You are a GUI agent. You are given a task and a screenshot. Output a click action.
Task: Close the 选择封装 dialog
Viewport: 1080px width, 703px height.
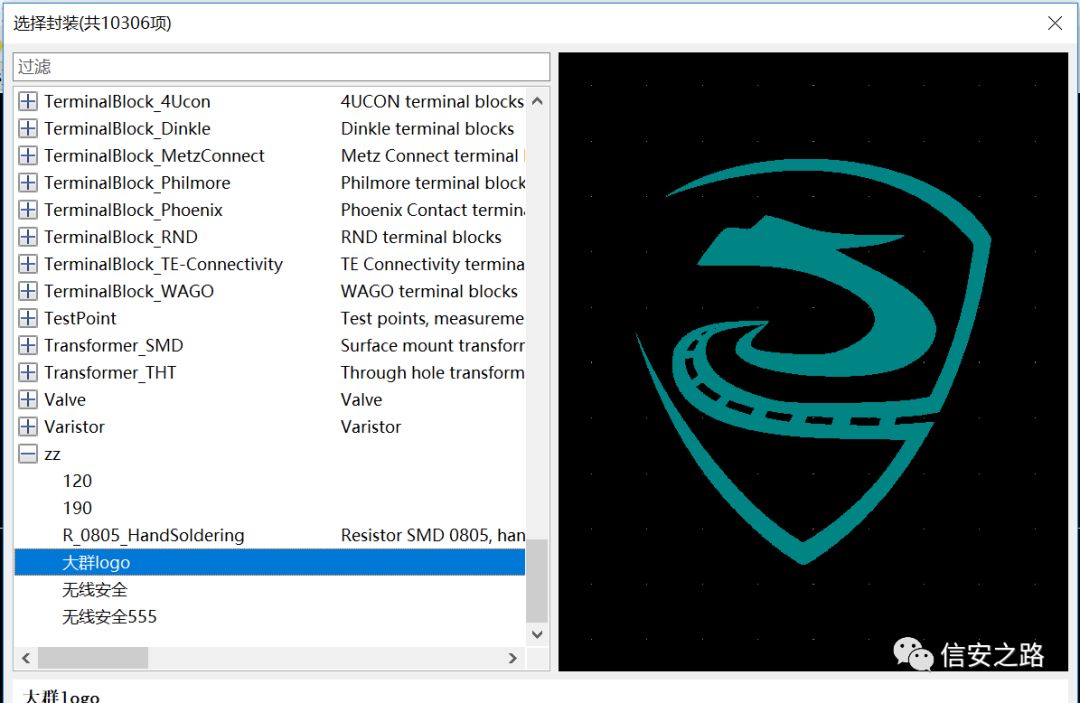[x=1055, y=23]
